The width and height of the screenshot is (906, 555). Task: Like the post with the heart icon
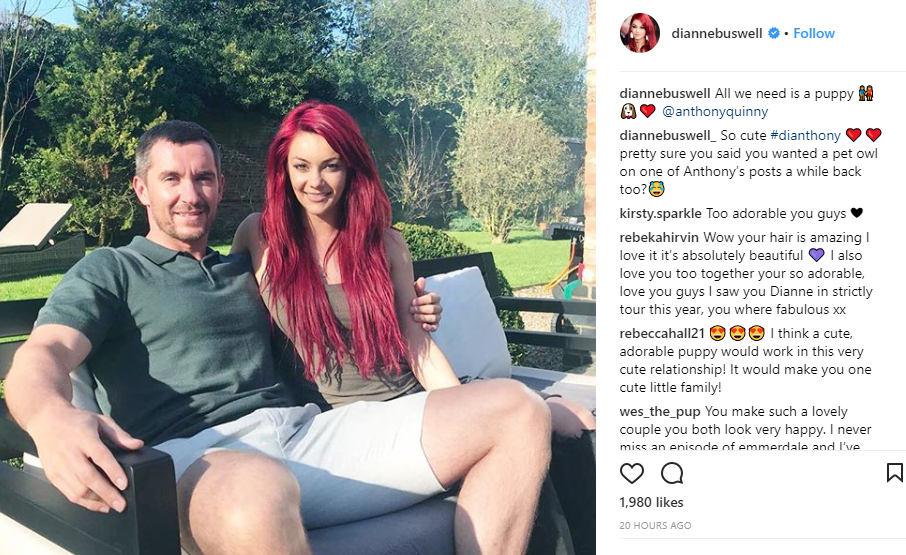[x=632, y=473]
